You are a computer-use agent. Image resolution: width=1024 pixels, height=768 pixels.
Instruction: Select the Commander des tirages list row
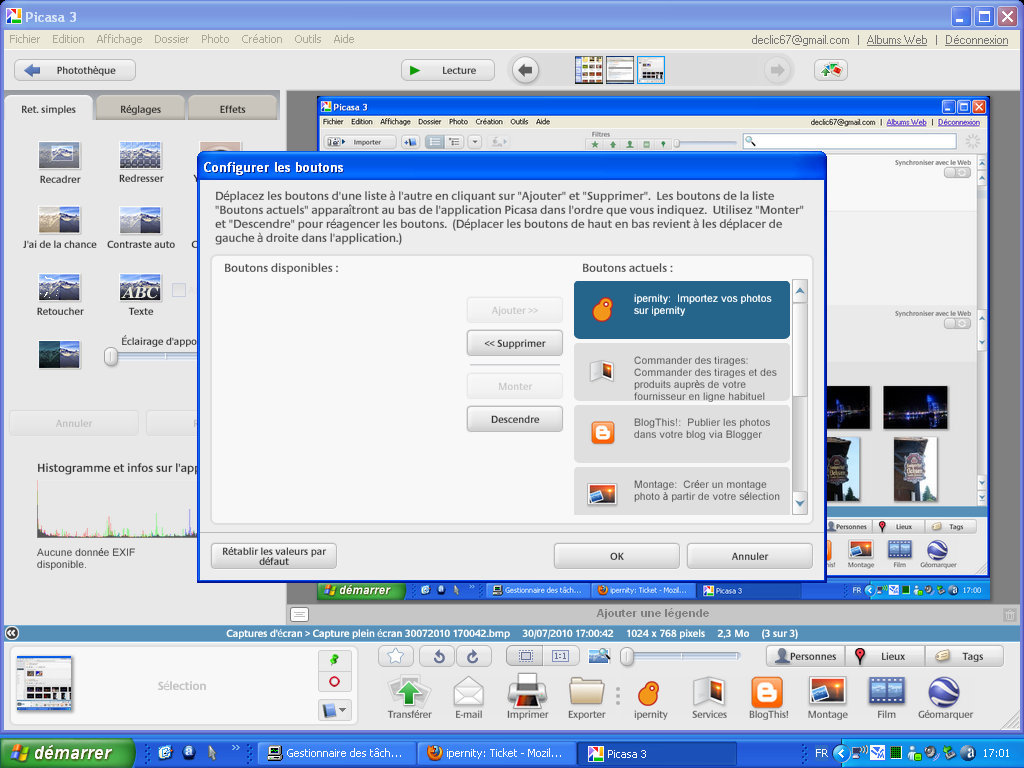click(682, 372)
